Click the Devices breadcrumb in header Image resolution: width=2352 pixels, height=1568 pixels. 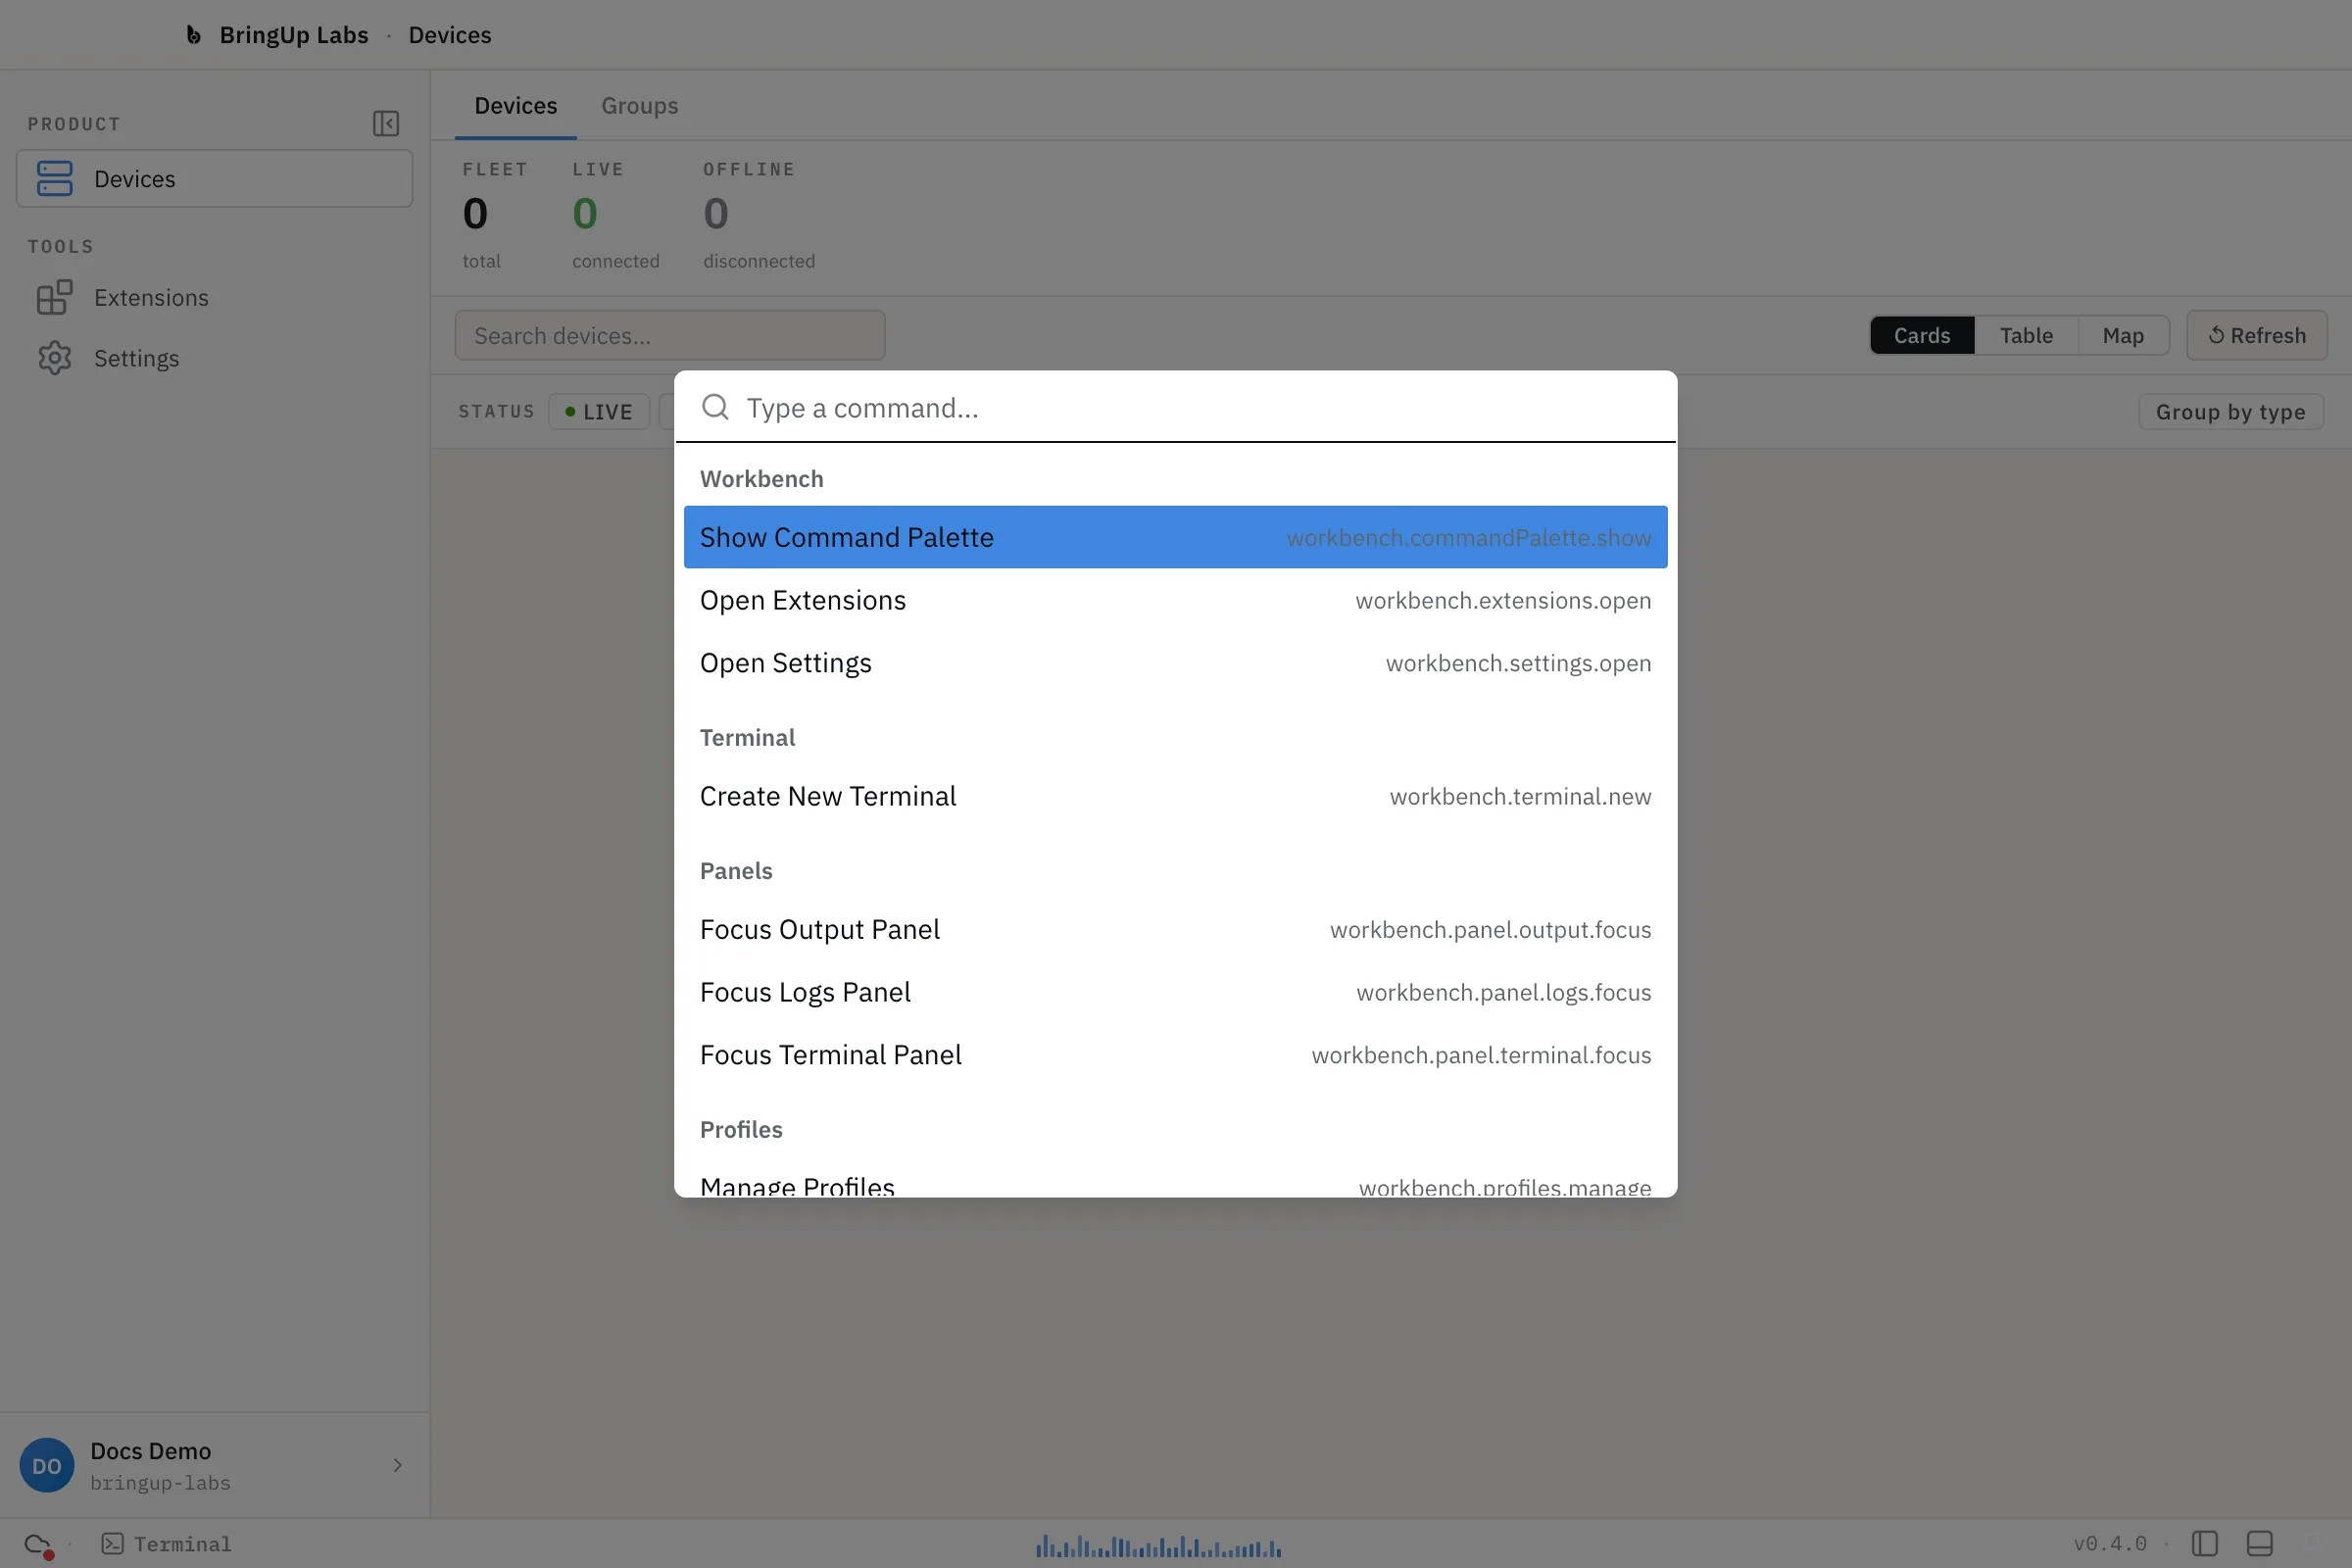(450, 35)
